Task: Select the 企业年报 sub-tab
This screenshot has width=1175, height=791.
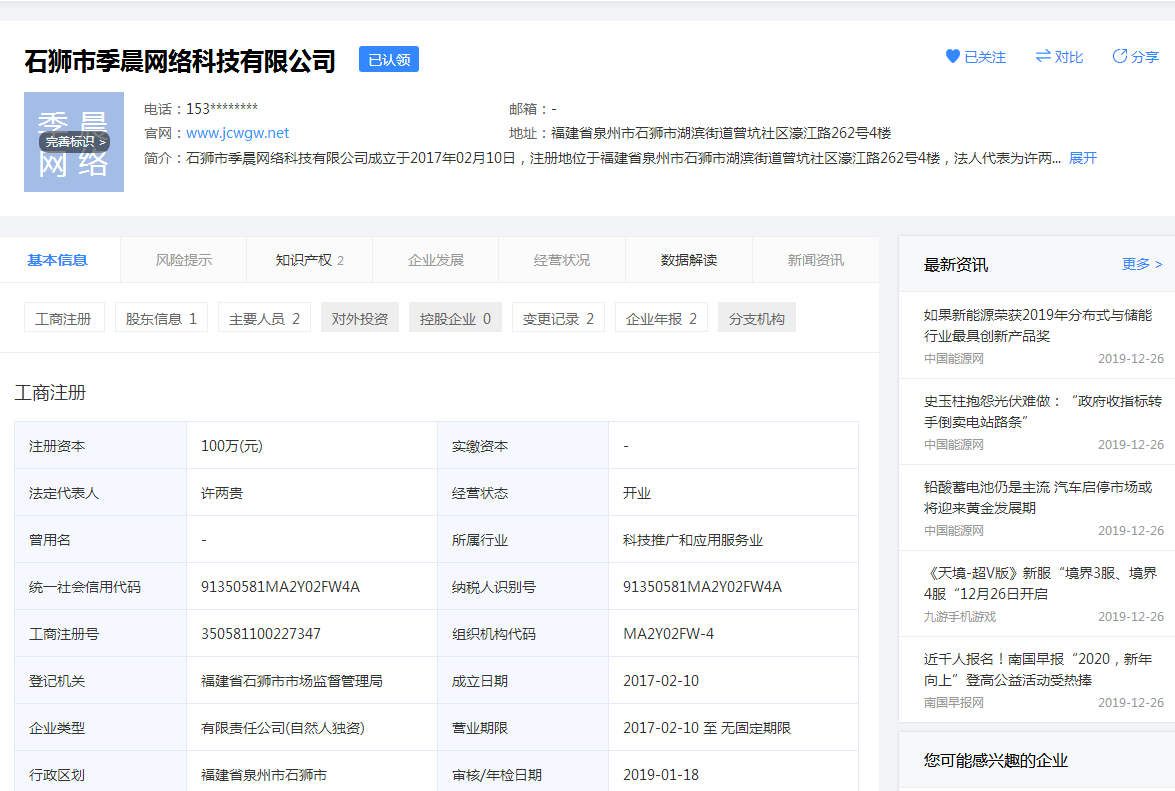Action: coord(661,319)
